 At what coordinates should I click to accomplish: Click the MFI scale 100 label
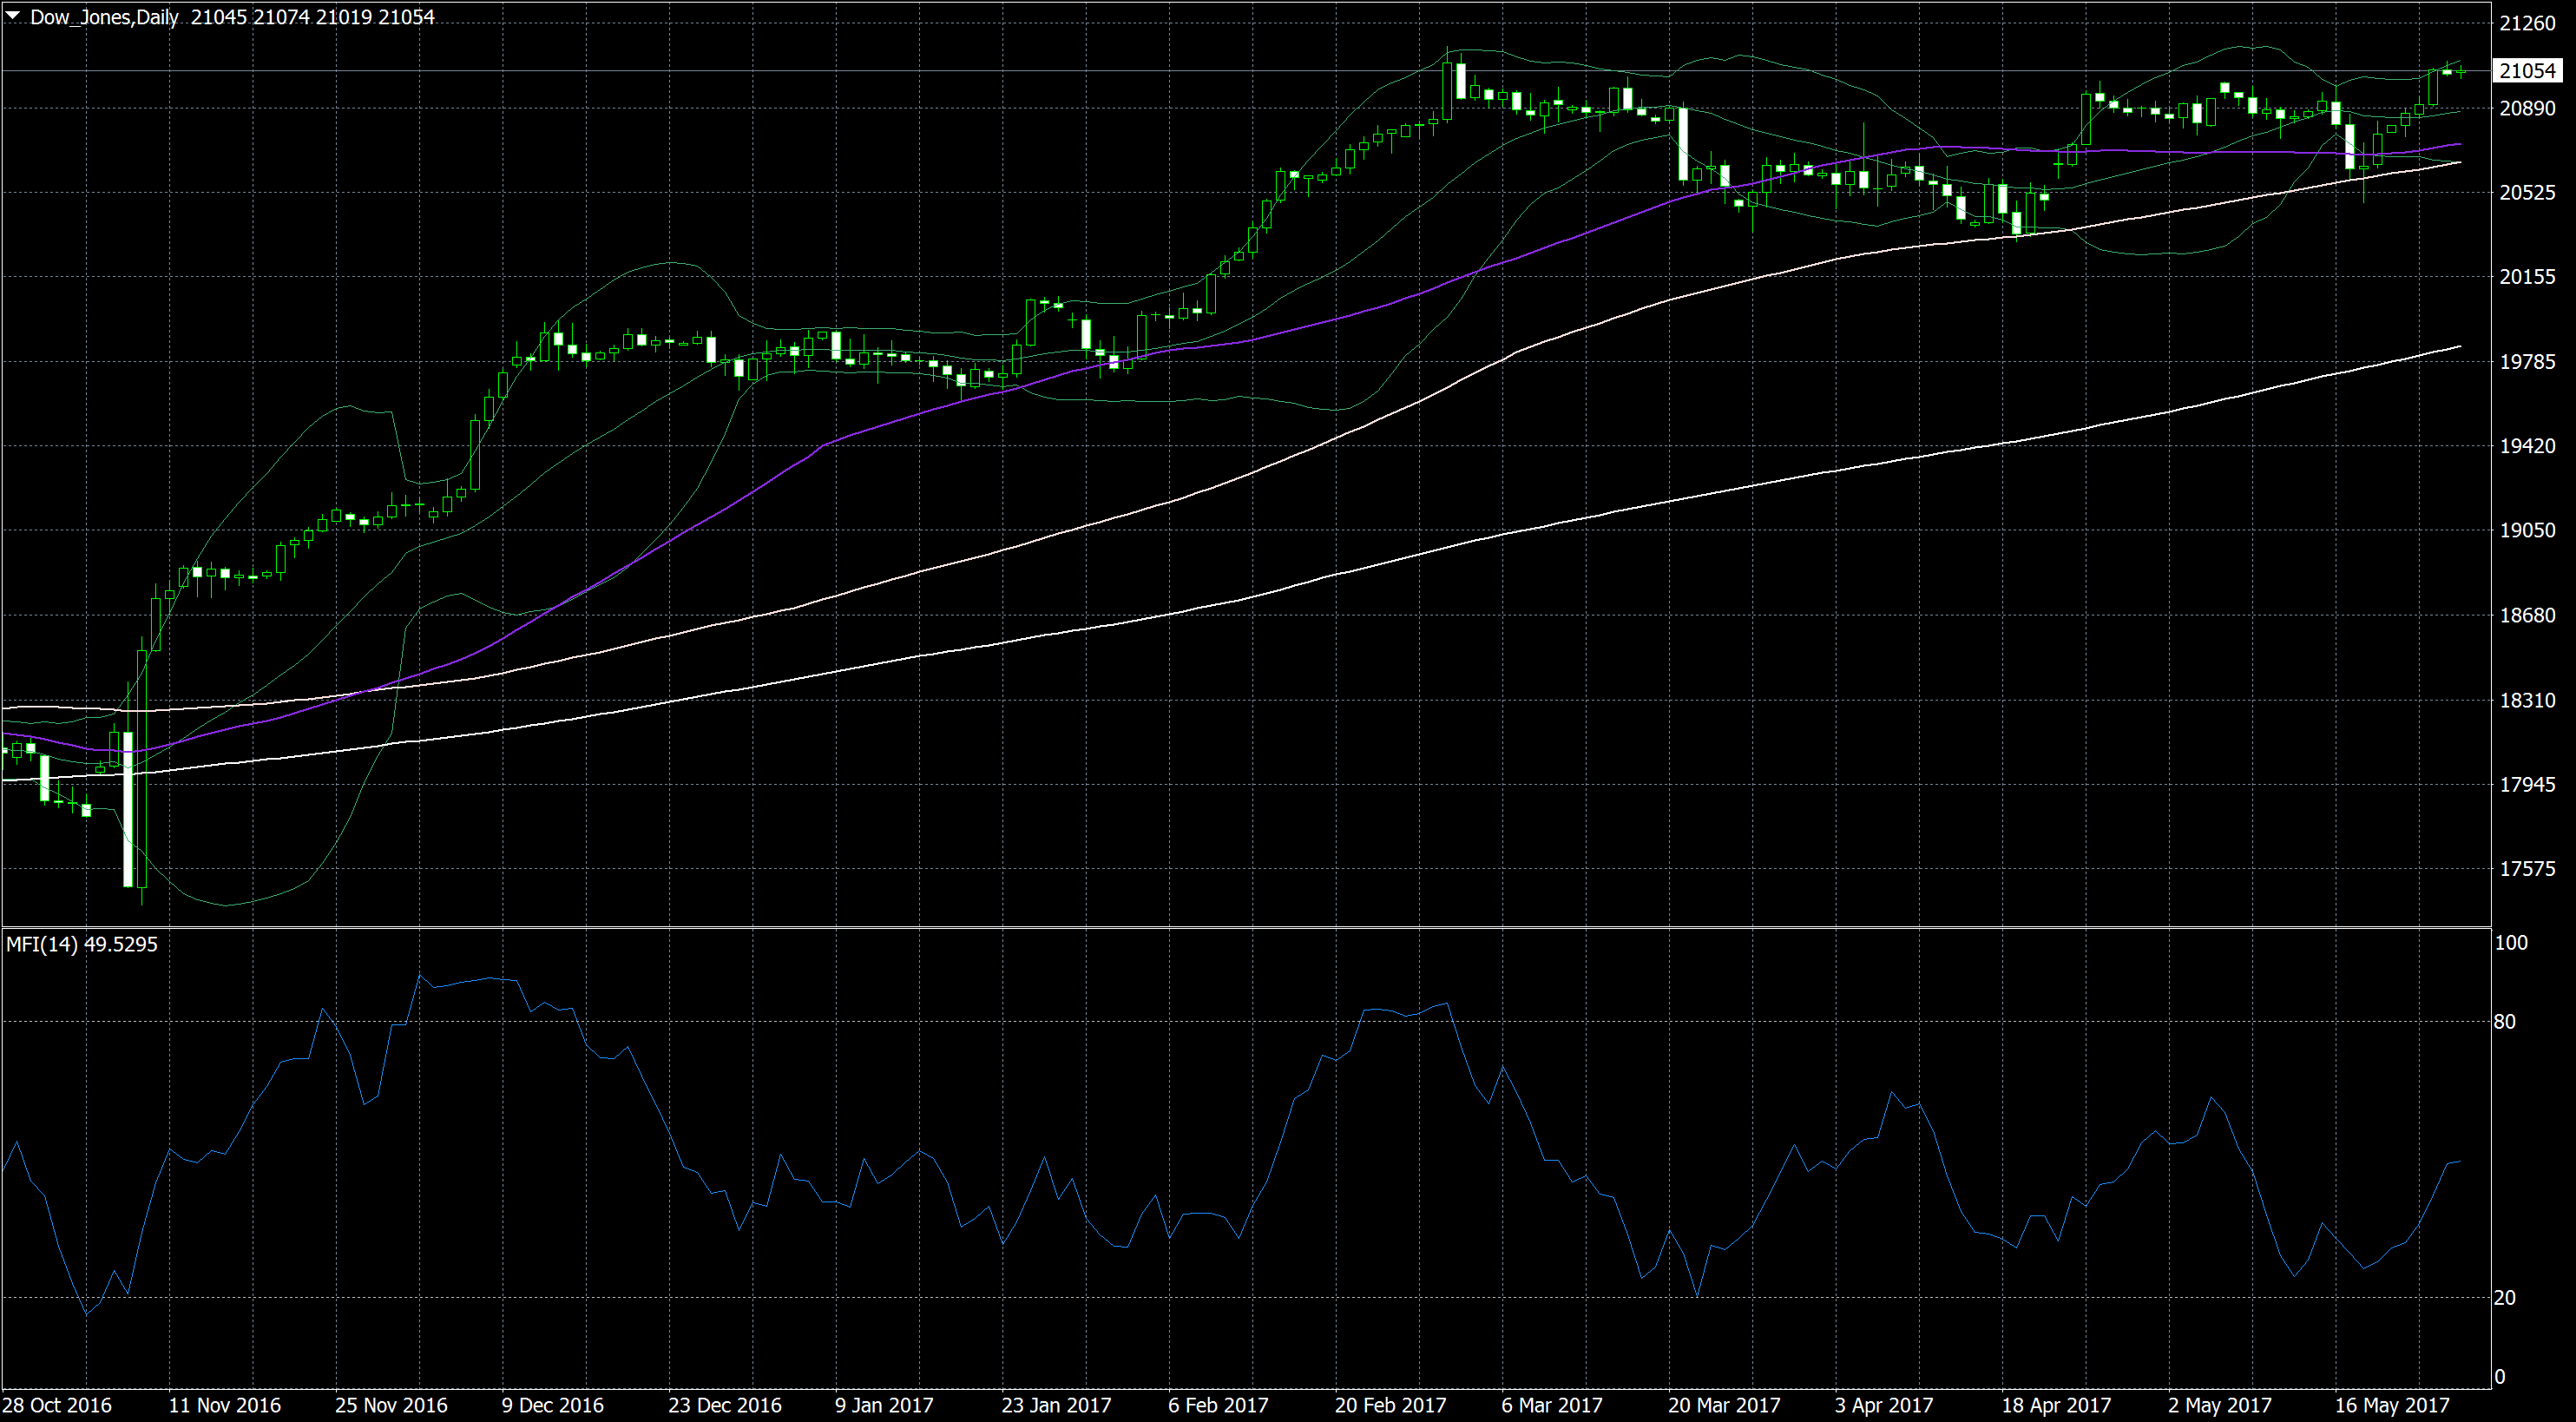point(2511,943)
